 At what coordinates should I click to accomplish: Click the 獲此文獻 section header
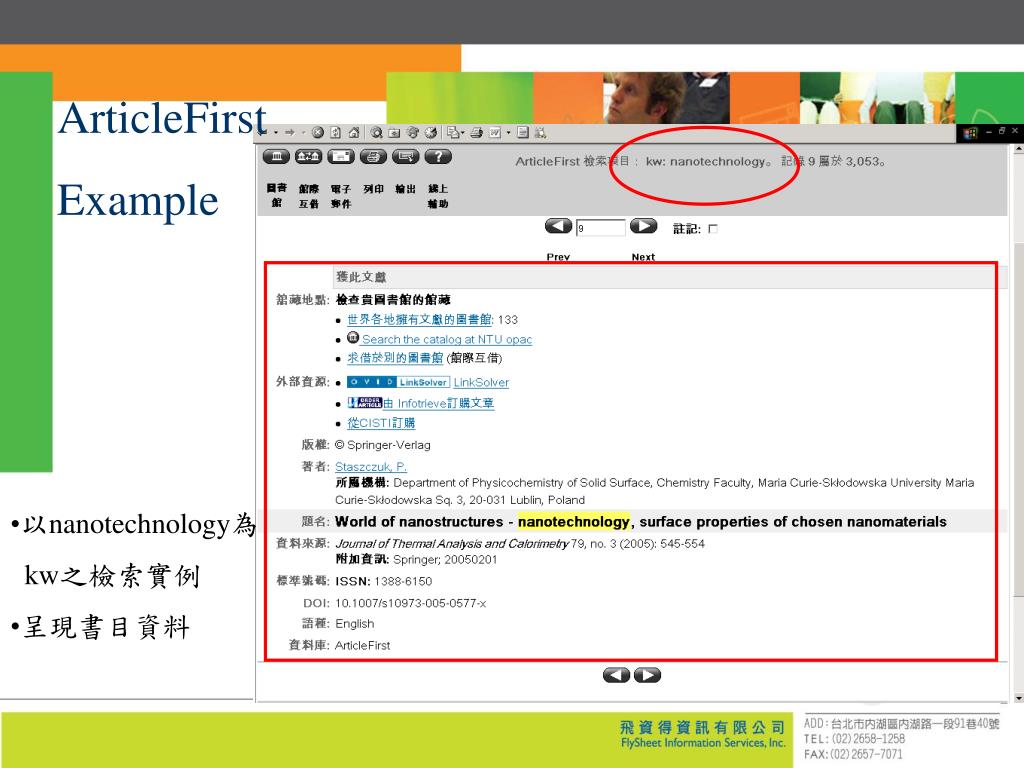pos(361,277)
